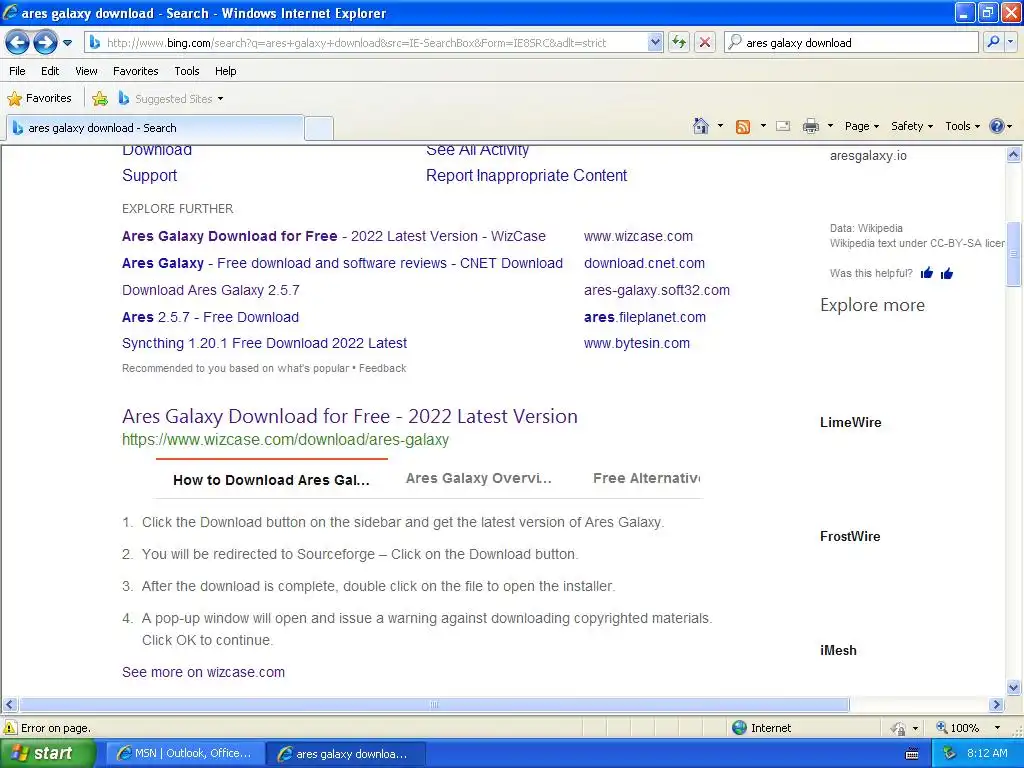Click Report Inappropriate Content link
This screenshot has width=1024, height=768.
pos(526,175)
